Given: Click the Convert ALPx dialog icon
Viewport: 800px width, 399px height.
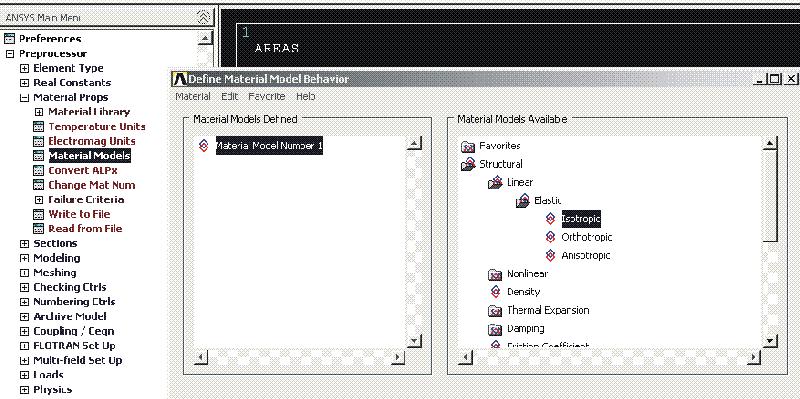Looking at the screenshot, I should (39, 170).
